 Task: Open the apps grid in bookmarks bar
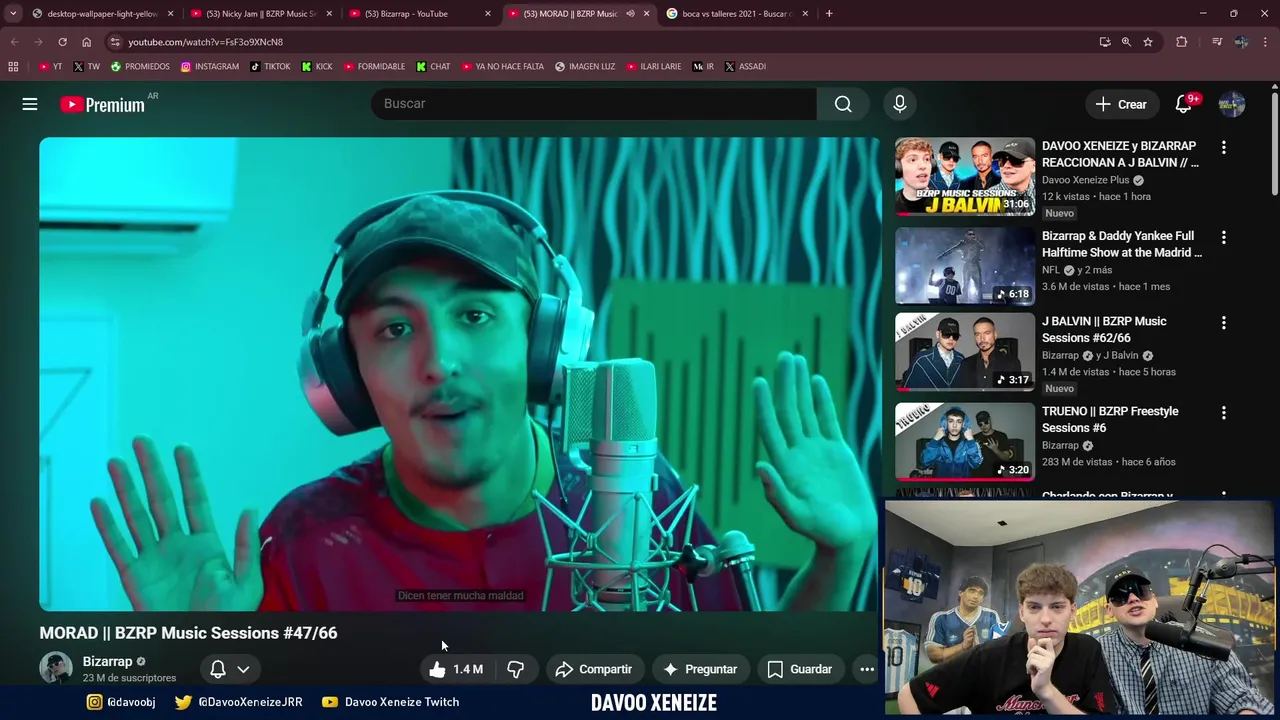(13, 66)
